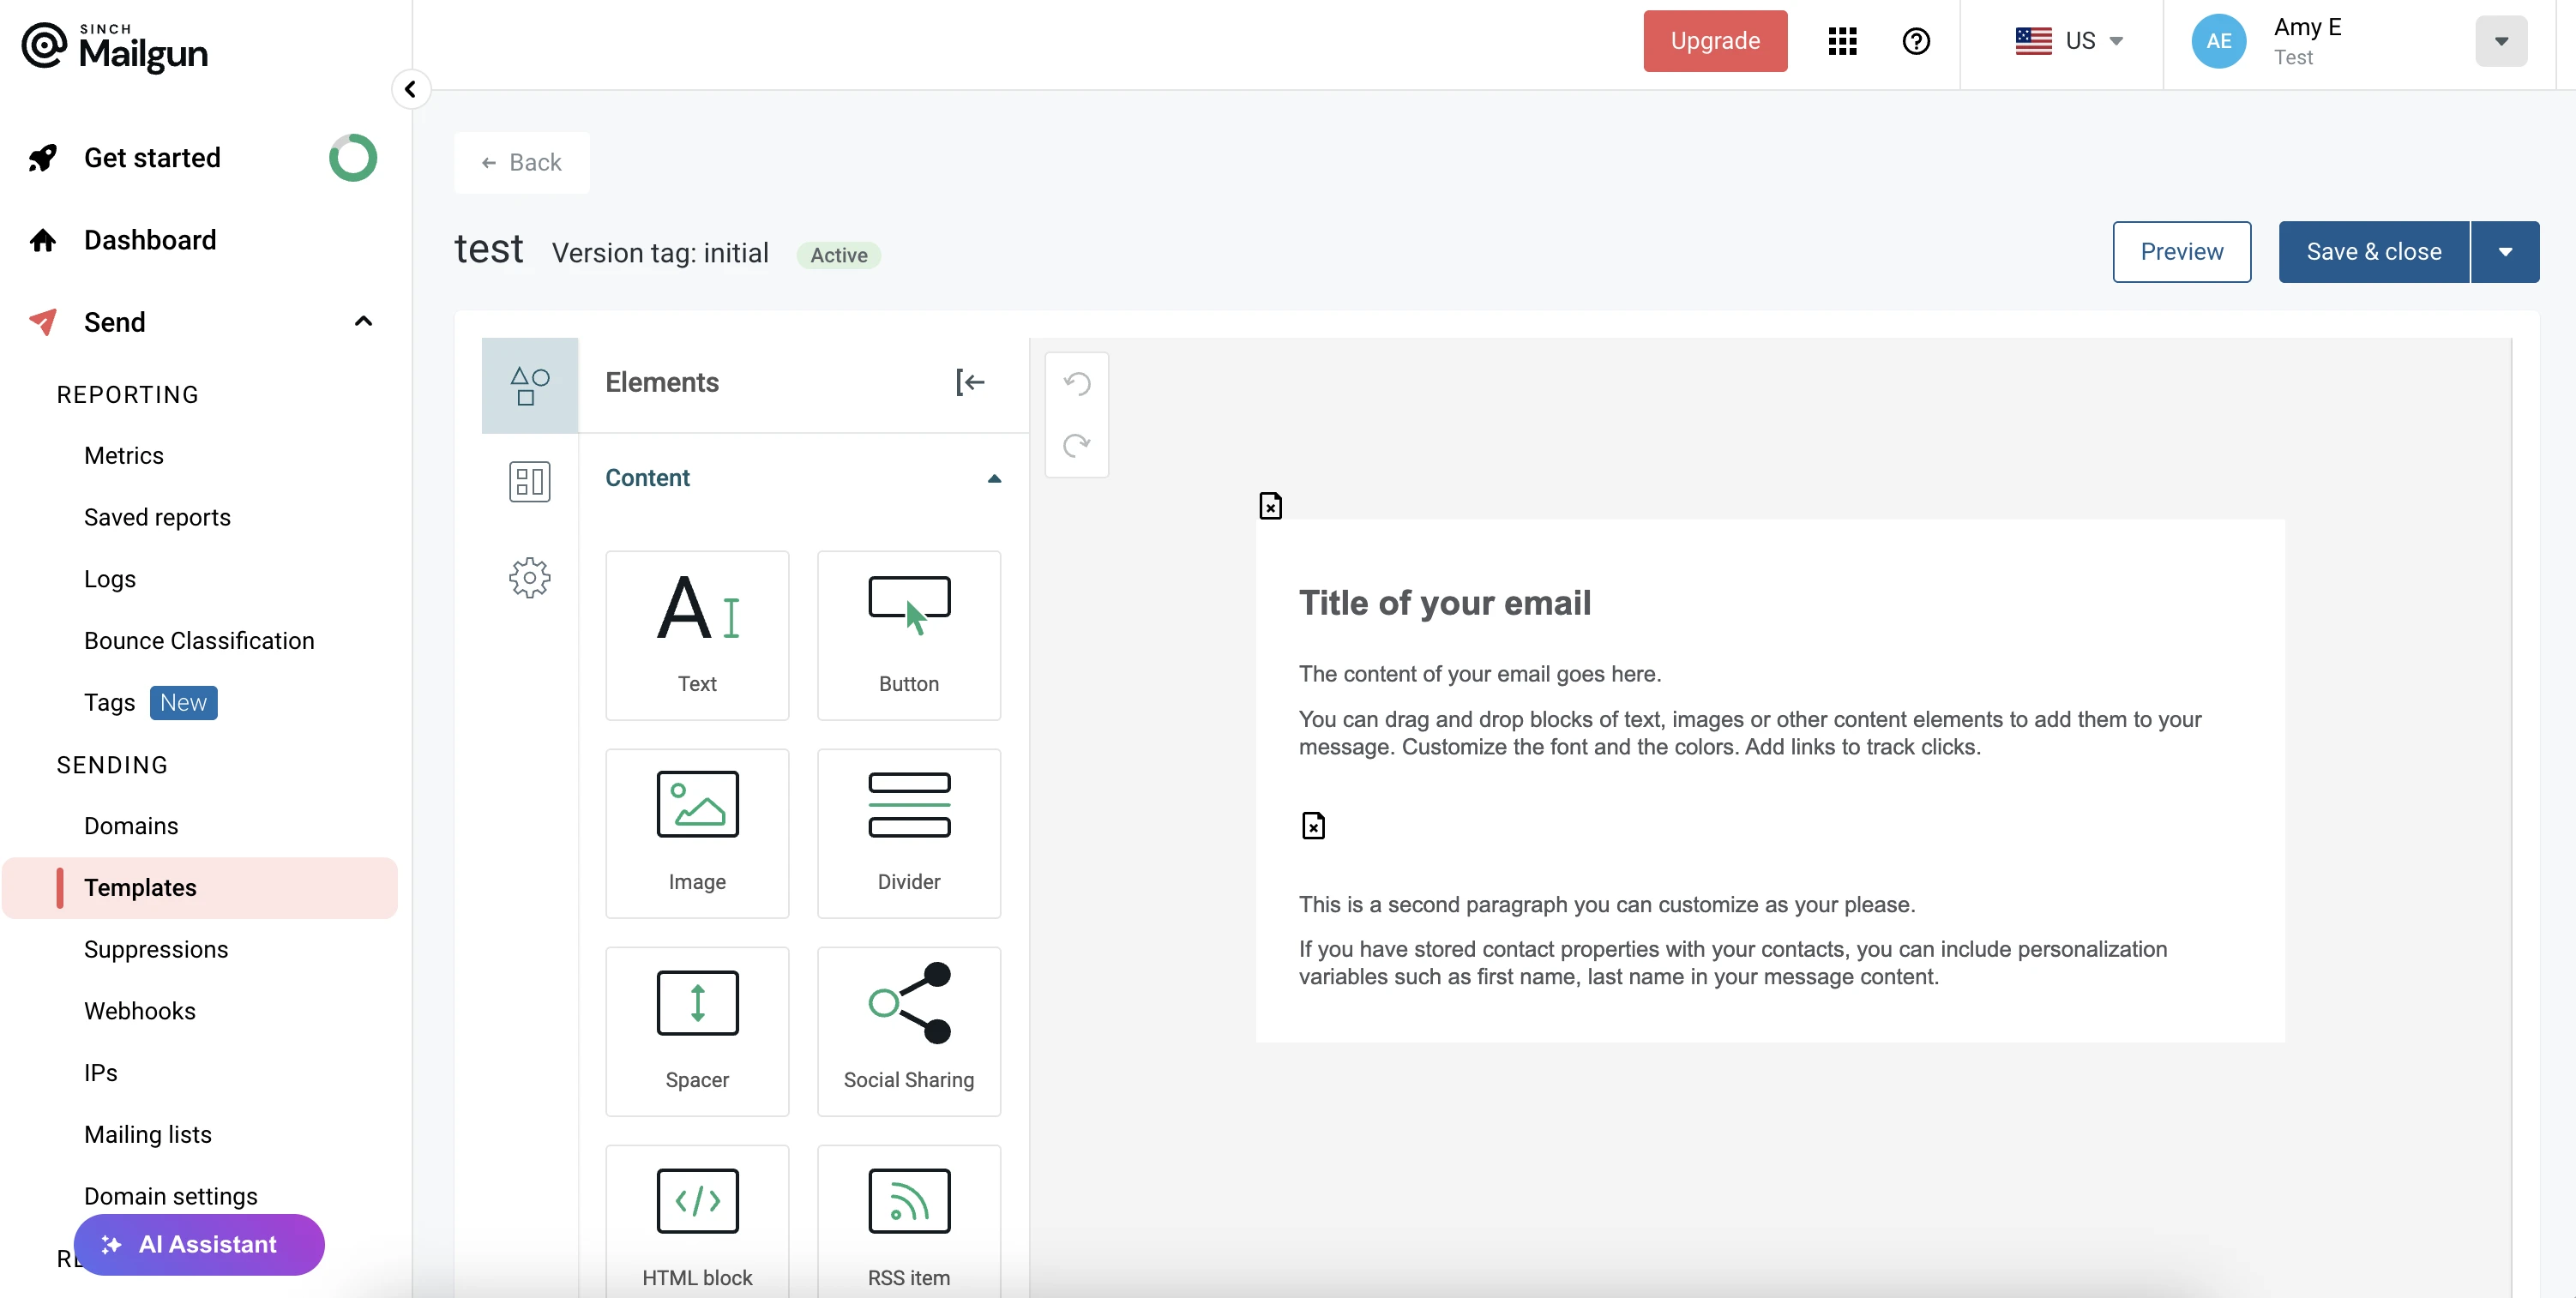Collapse the Send menu section
This screenshot has height=1298, width=2576.
(x=363, y=321)
